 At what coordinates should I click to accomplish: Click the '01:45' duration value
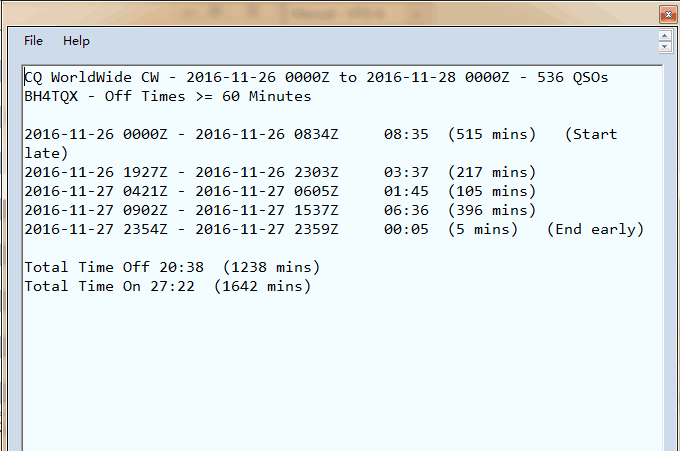tap(406, 192)
